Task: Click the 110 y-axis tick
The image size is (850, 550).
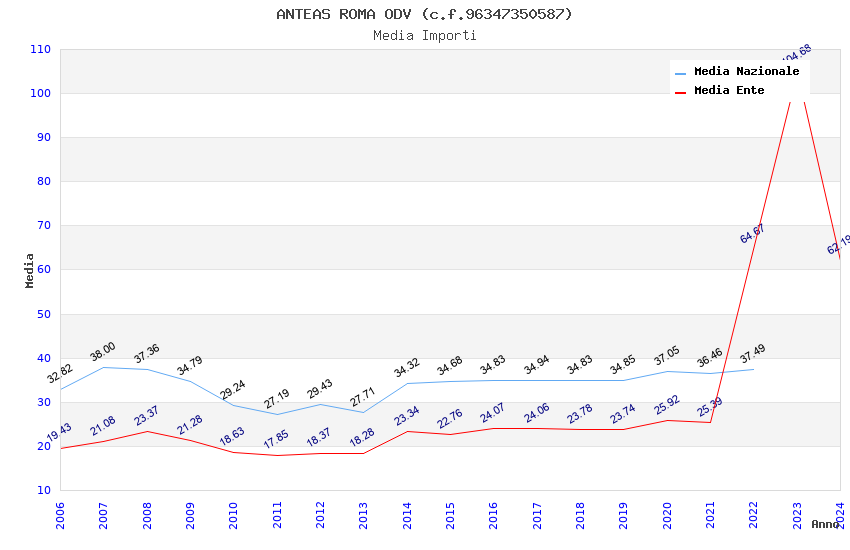Action: [x=40, y=49]
